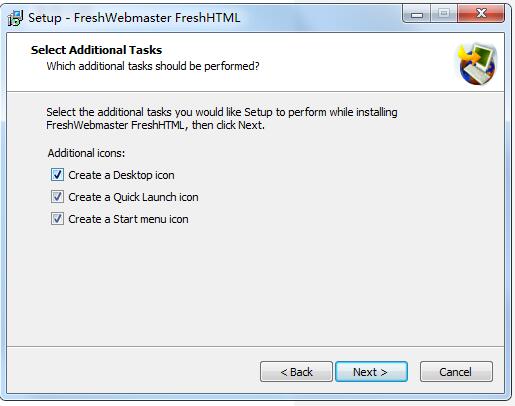Click the 'Additional icons:' group label
Image resolution: width=515 pixels, height=406 pixels.
pyautogui.click(x=86, y=153)
